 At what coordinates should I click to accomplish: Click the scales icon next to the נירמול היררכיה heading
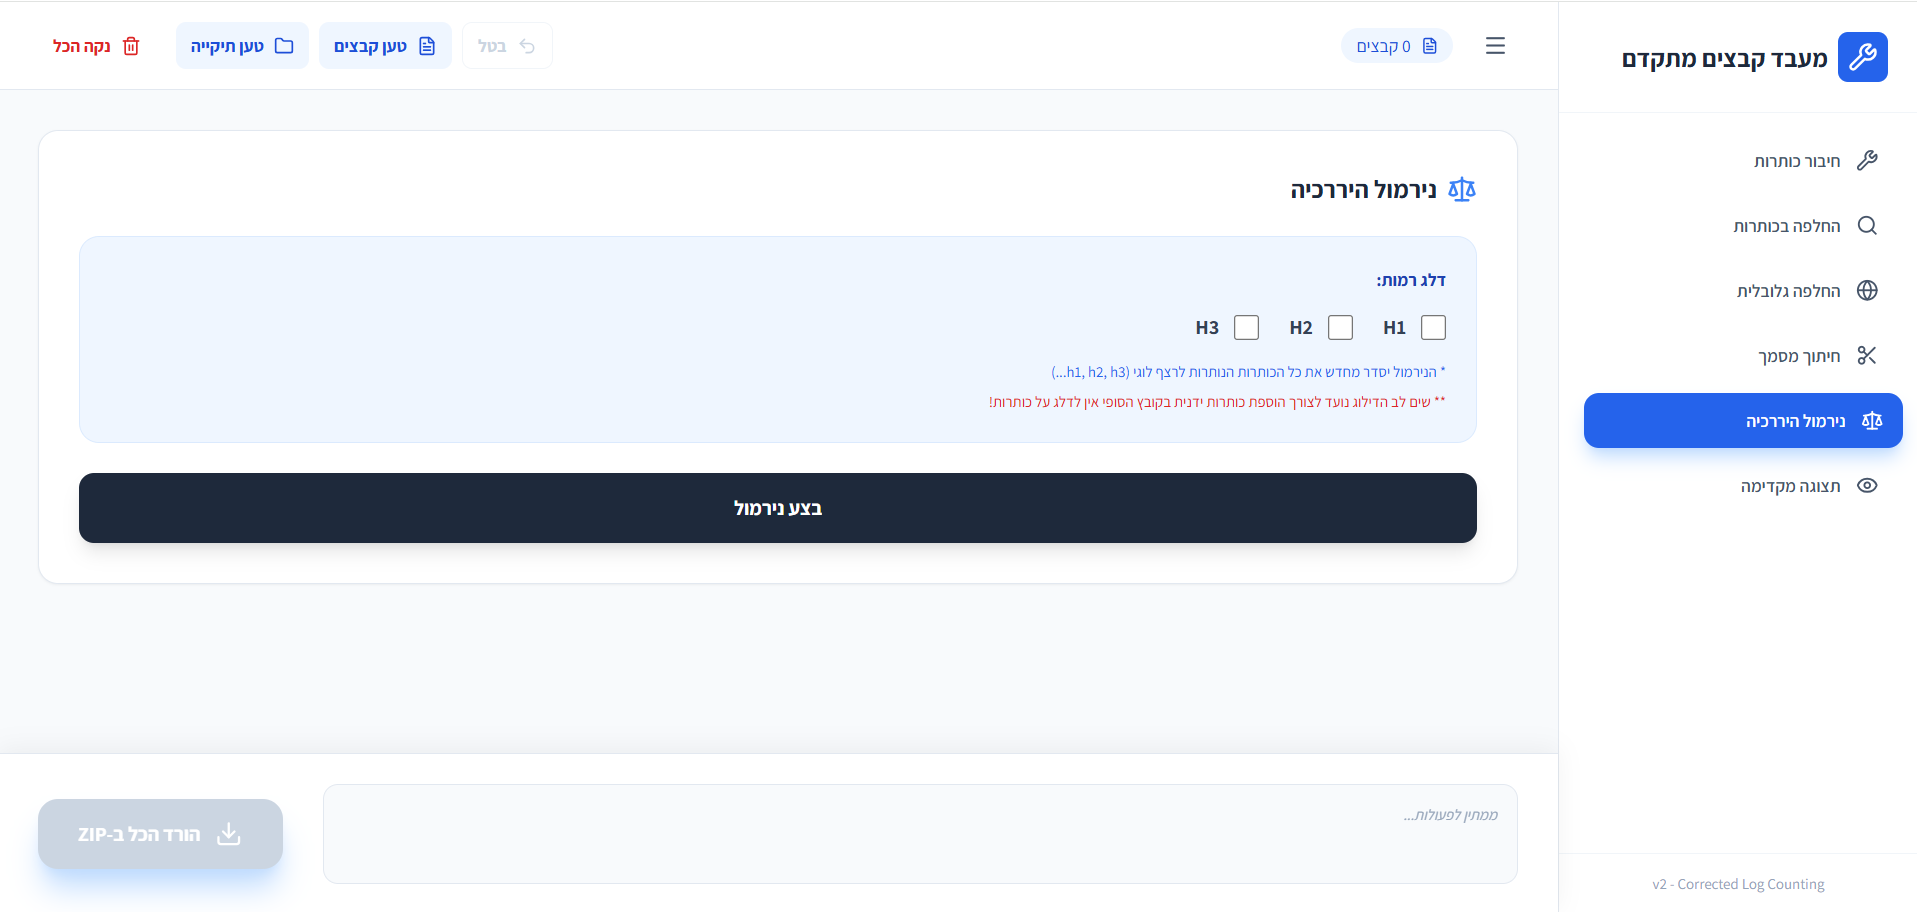[1461, 190]
